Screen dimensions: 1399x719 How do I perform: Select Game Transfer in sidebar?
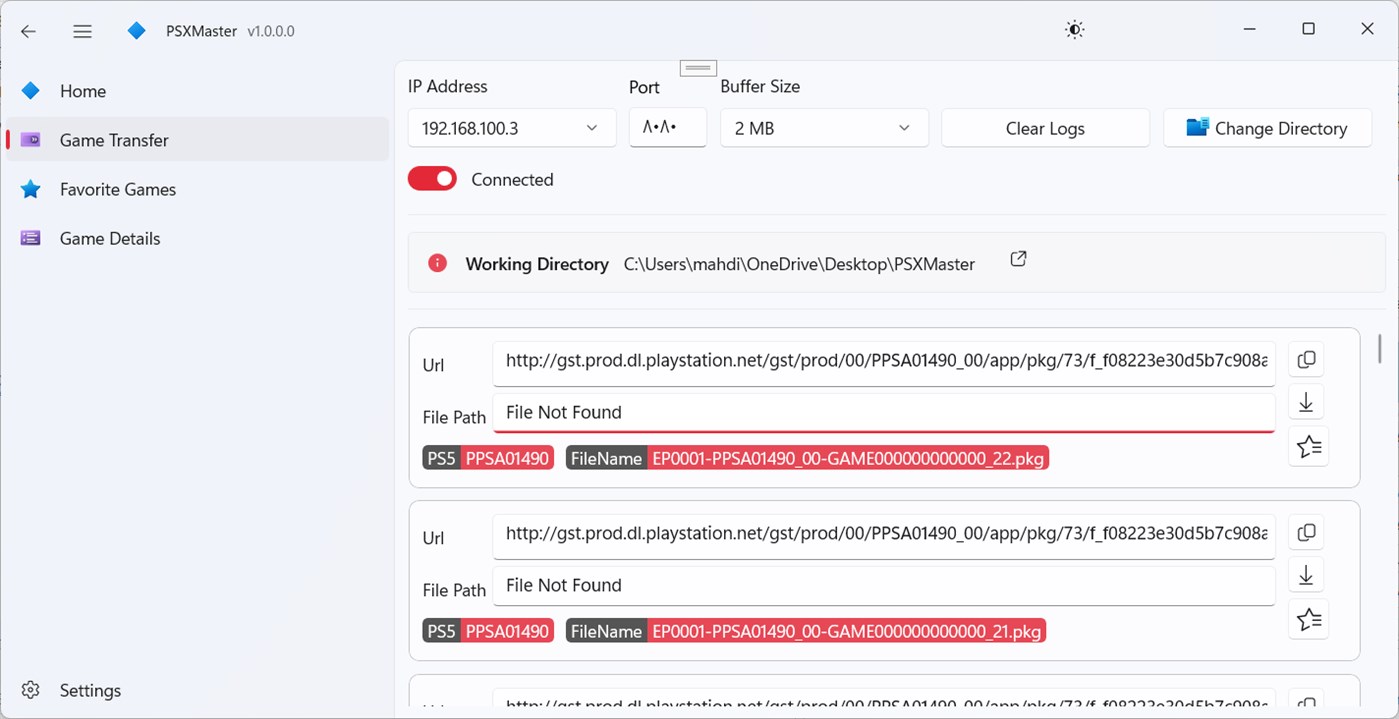pos(197,140)
